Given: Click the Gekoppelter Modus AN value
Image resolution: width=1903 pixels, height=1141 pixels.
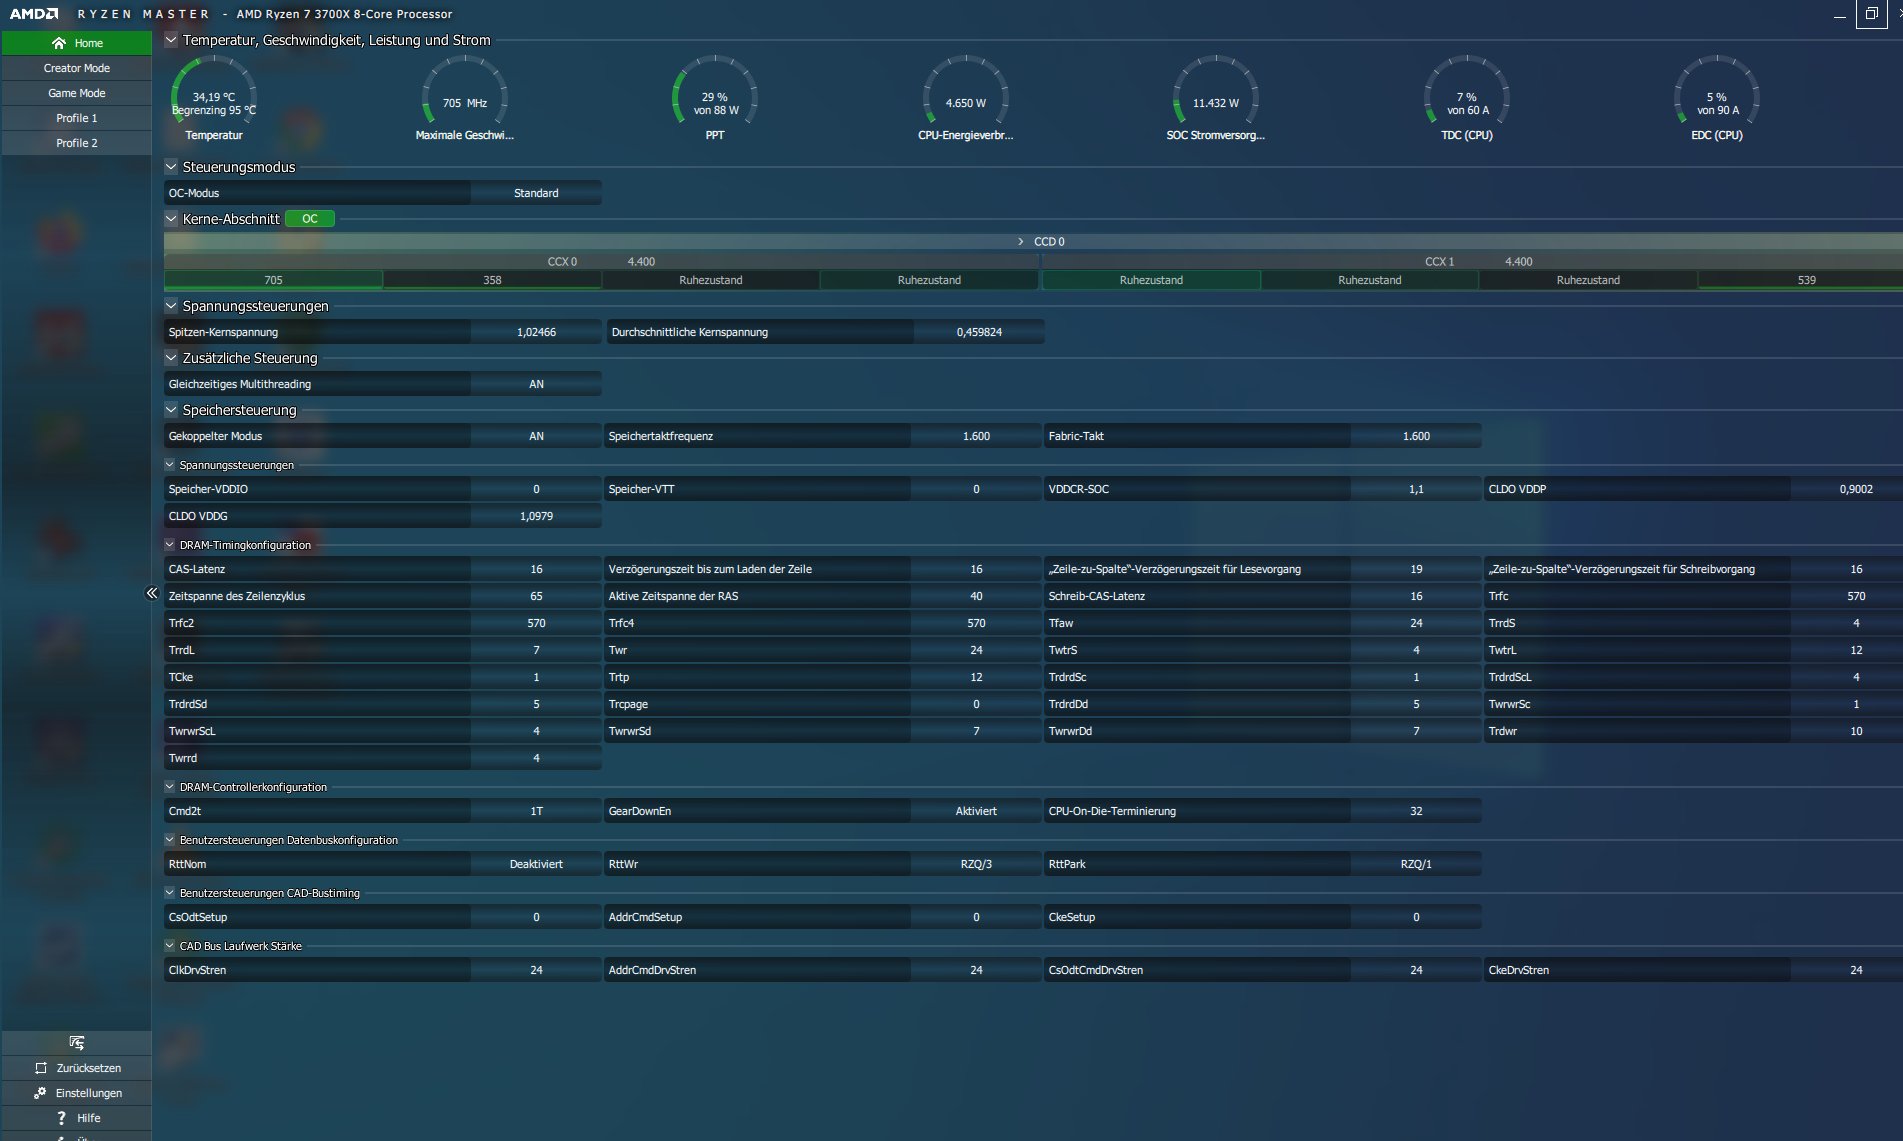Looking at the screenshot, I should point(536,436).
